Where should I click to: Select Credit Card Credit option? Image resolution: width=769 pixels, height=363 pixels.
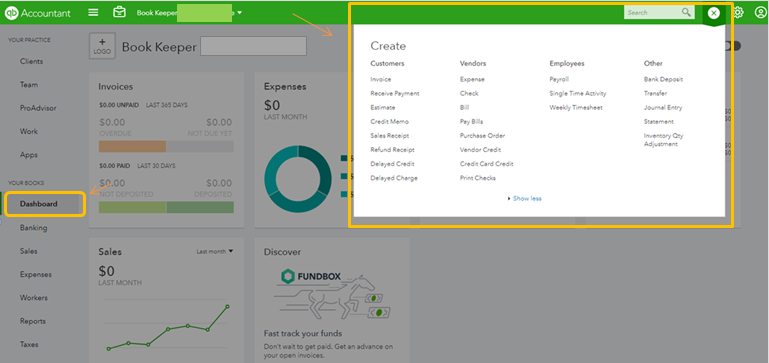(x=487, y=164)
